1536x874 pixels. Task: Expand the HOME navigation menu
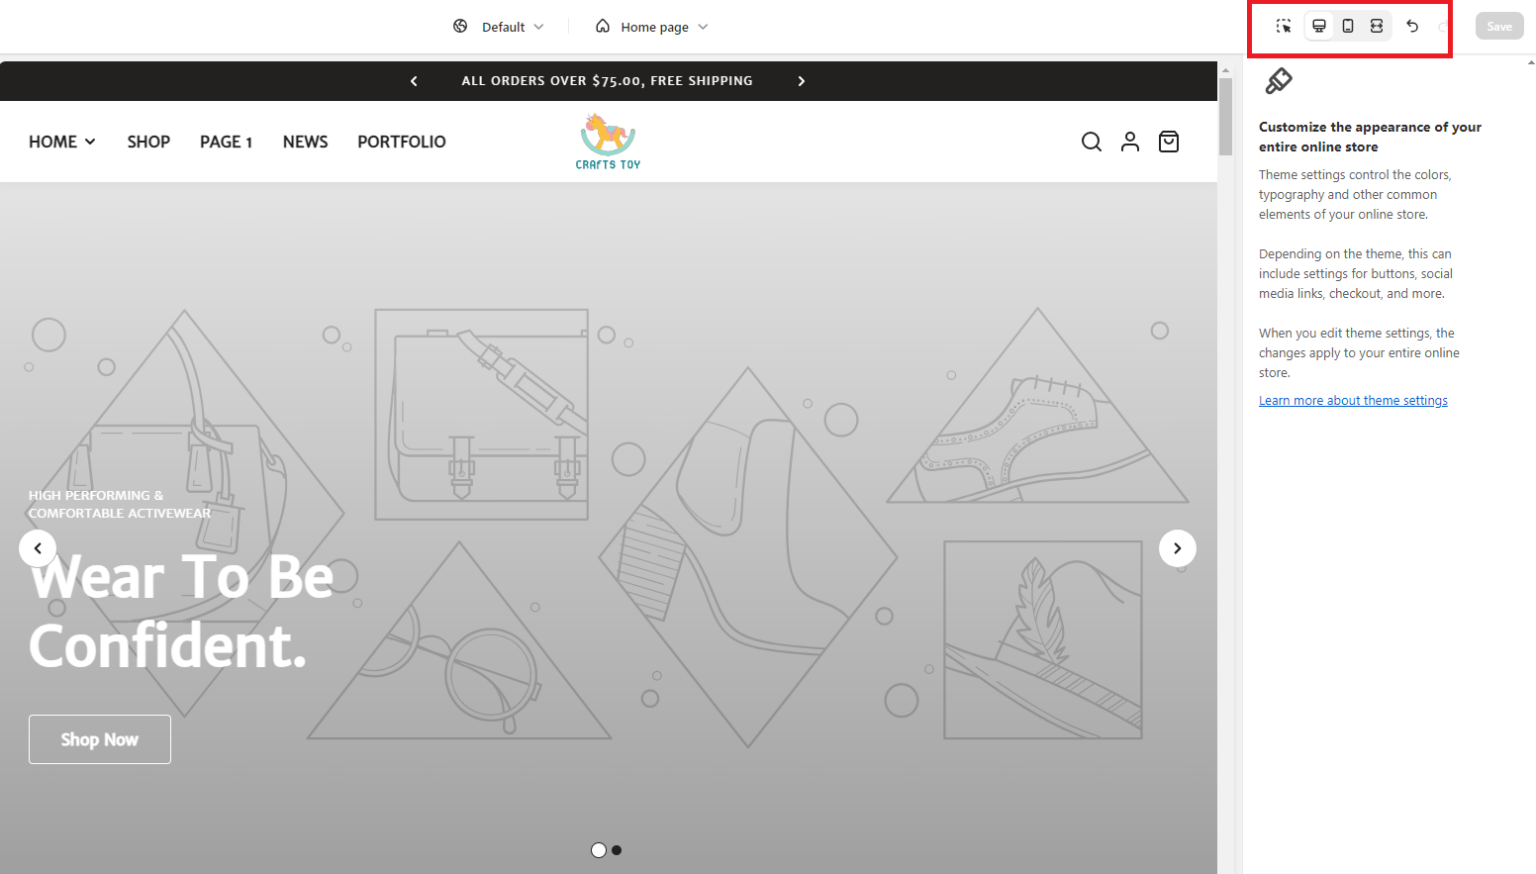pyautogui.click(x=62, y=142)
